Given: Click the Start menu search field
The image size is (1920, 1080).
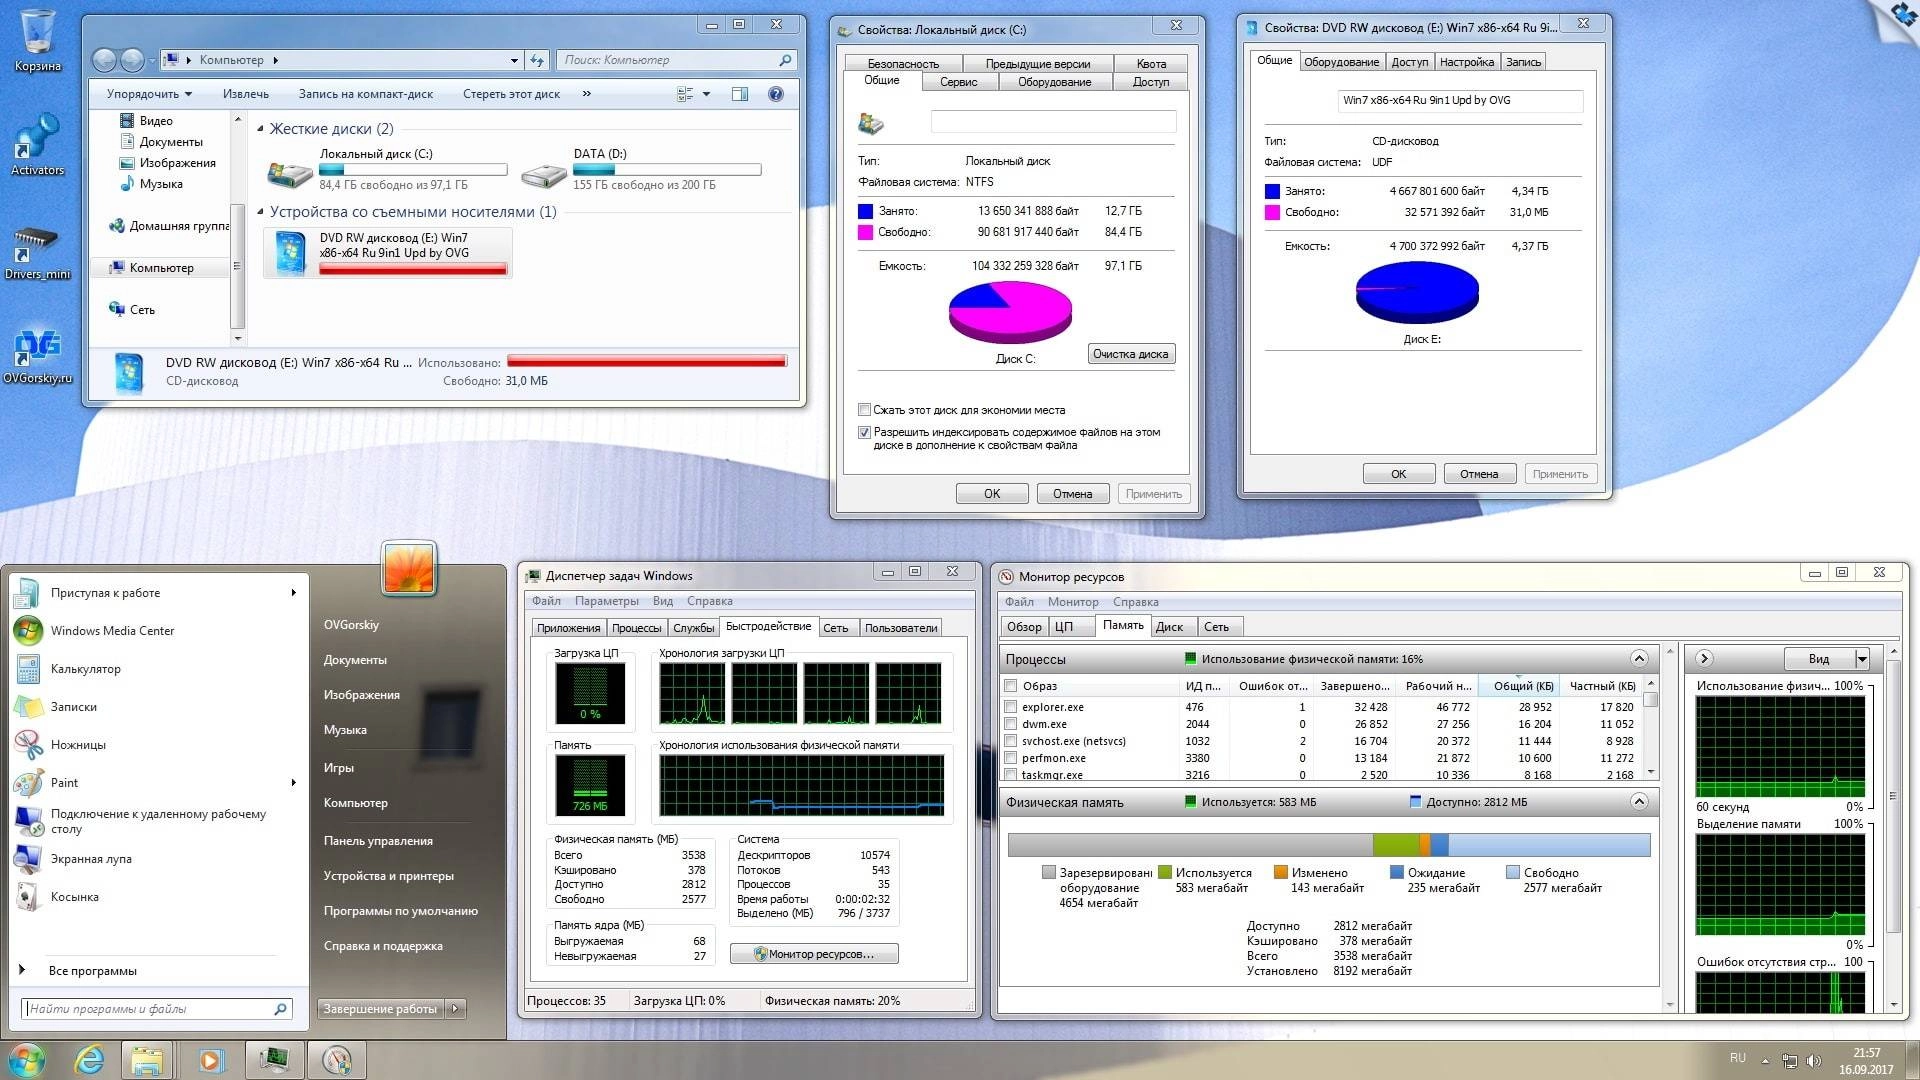Looking at the screenshot, I should (150, 1009).
